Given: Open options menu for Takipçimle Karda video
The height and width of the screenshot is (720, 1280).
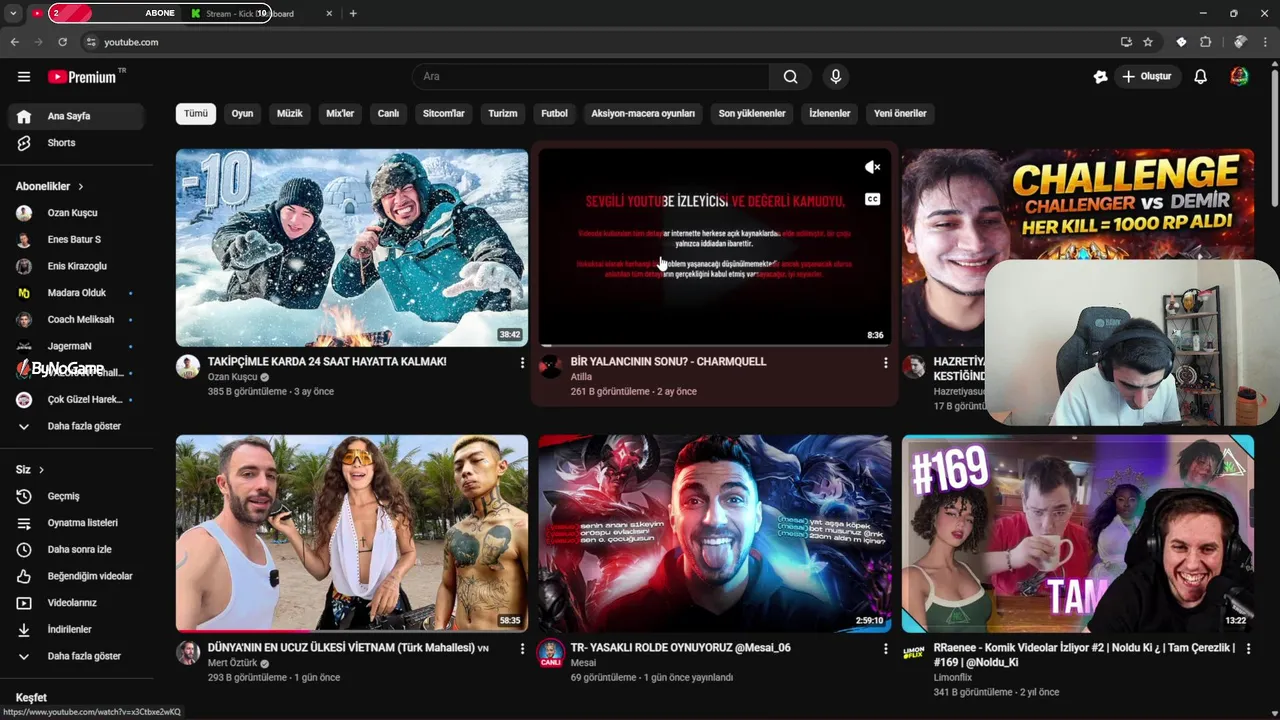Looking at the screenshot, I should [522, 363].
